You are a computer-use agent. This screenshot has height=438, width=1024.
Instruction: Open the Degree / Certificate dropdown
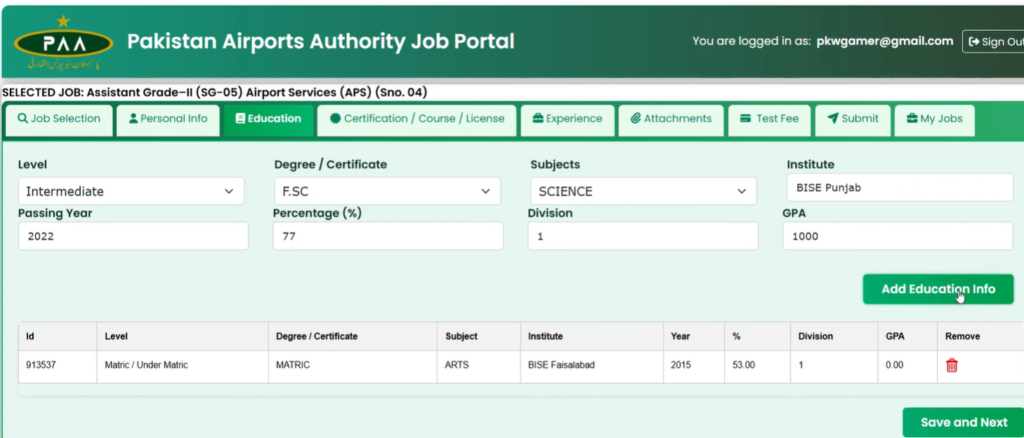386,191
